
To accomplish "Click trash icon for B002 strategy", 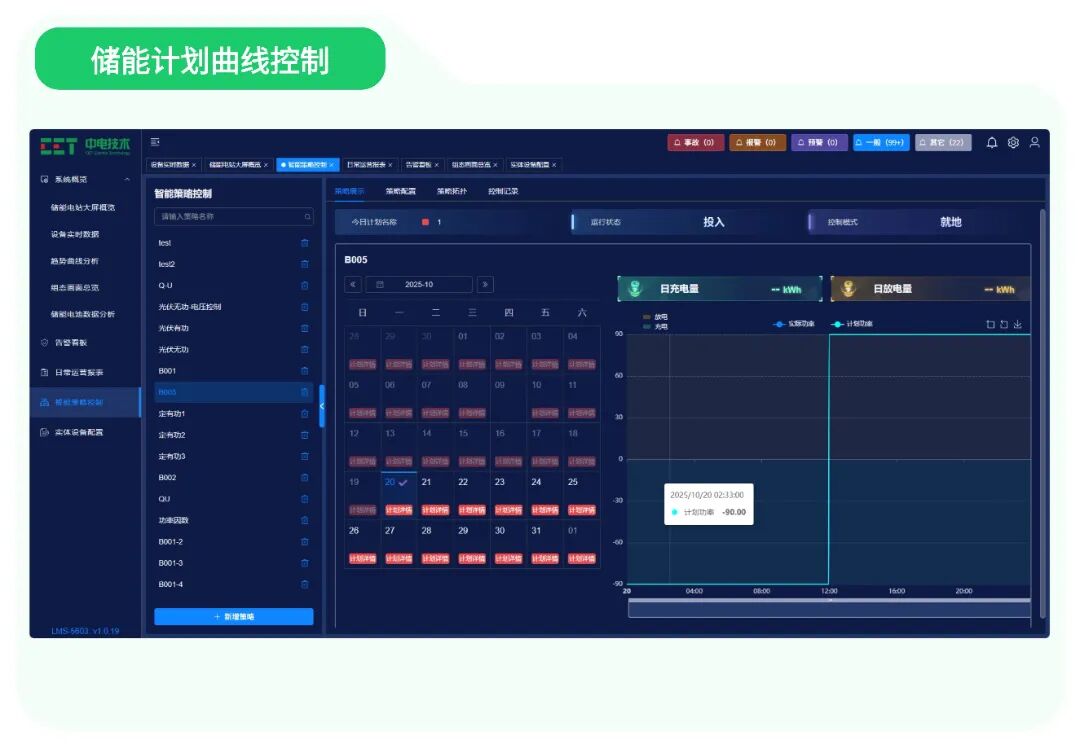I will (x=304, y=478).
